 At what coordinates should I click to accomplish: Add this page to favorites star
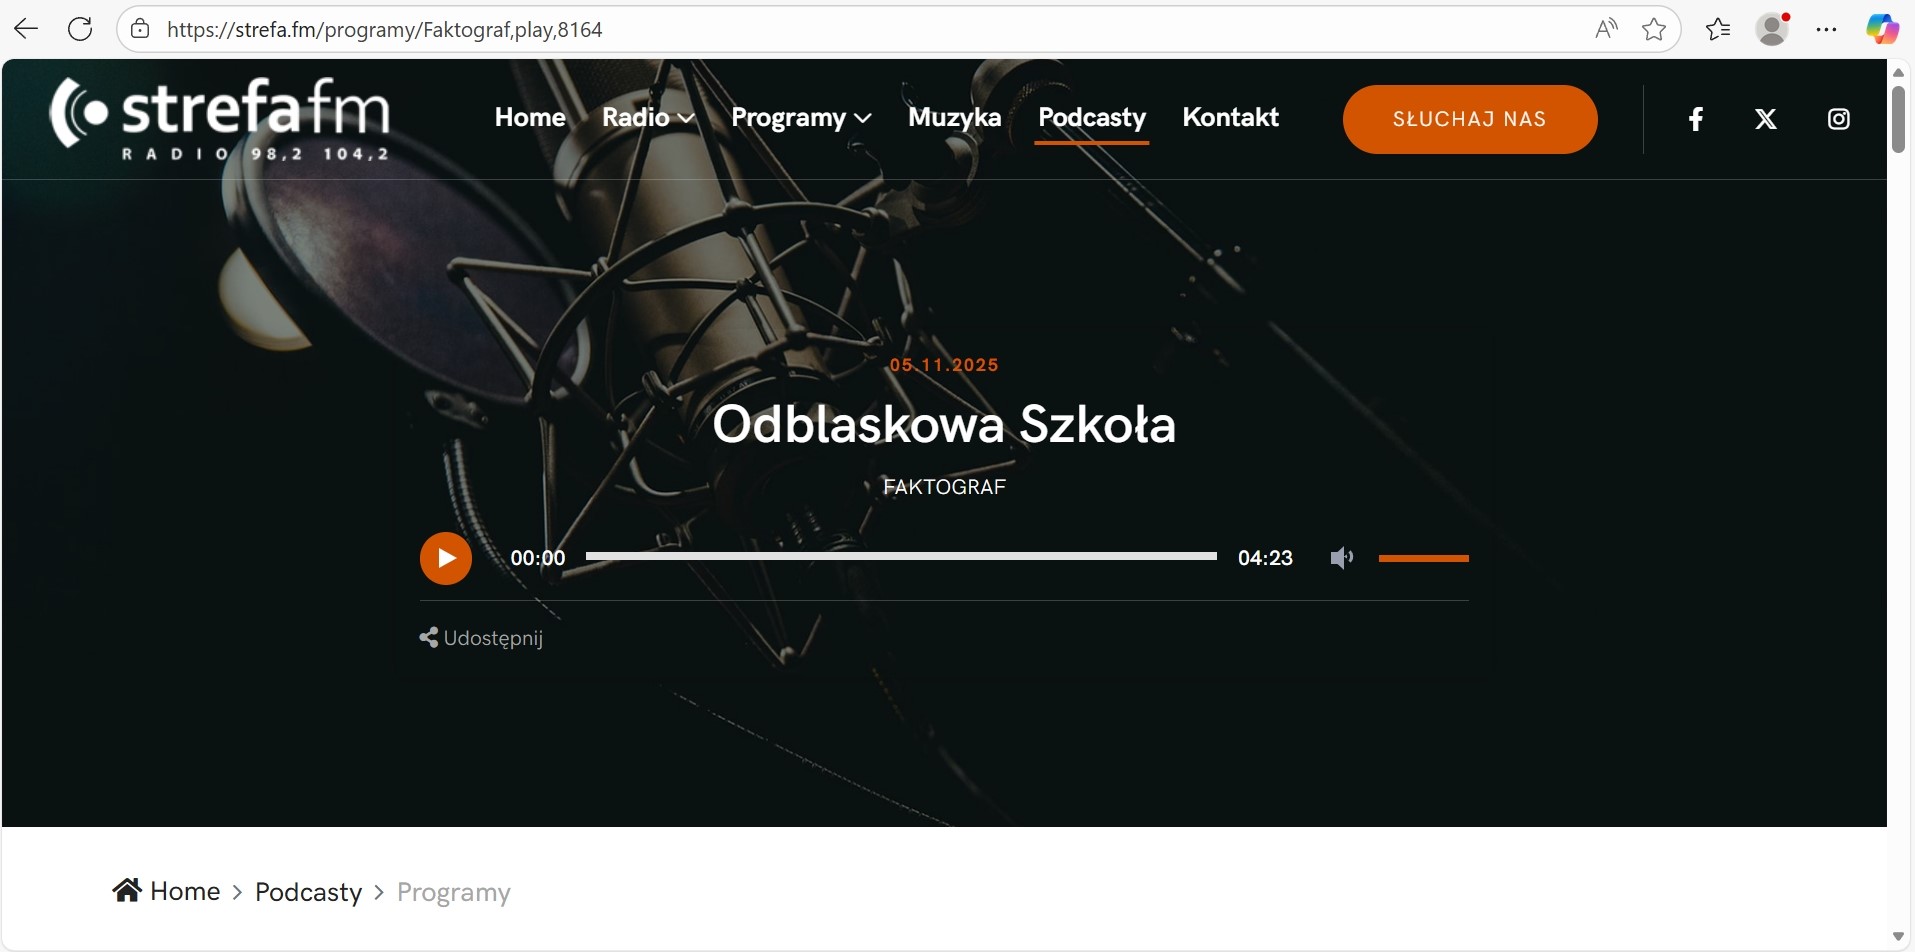point(1654,29)
